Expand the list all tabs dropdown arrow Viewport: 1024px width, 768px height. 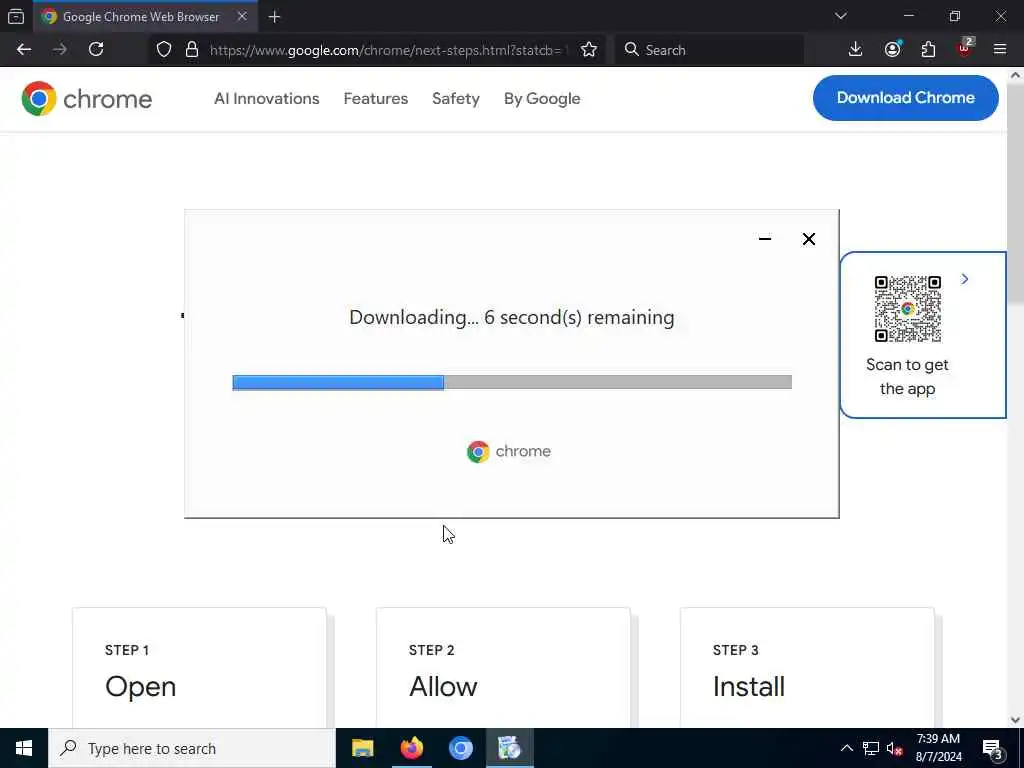840,16
